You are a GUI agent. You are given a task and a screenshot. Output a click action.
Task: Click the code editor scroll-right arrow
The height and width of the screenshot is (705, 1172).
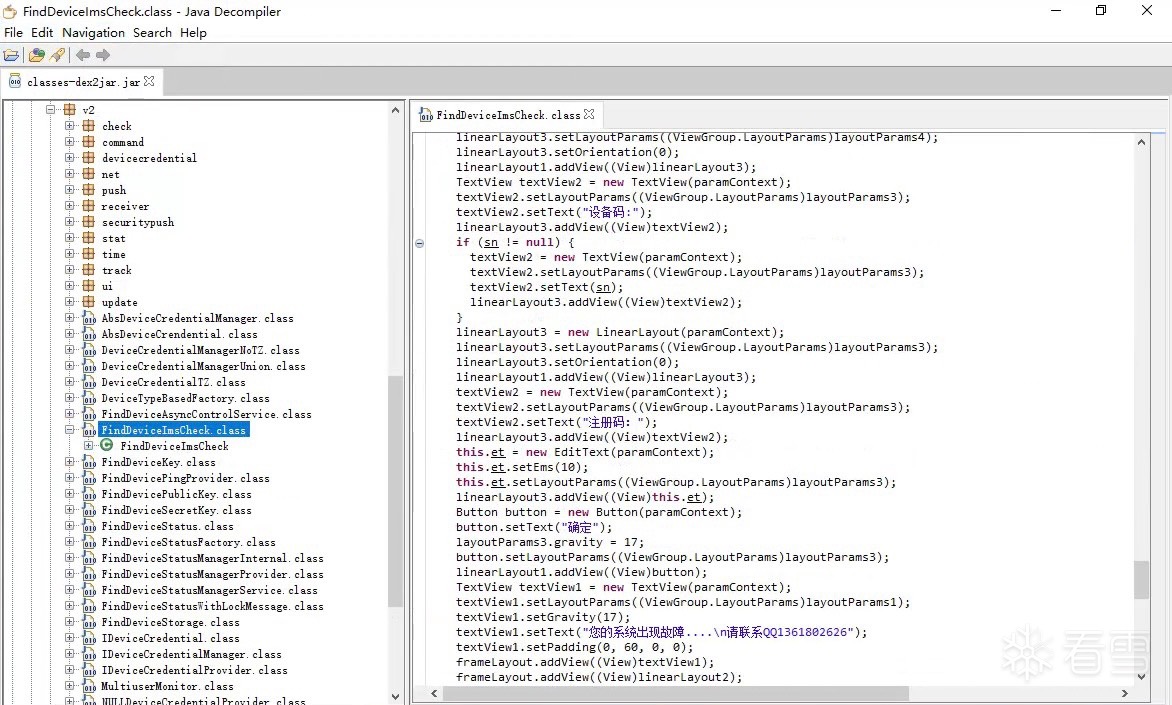[x=1124, y=693]
